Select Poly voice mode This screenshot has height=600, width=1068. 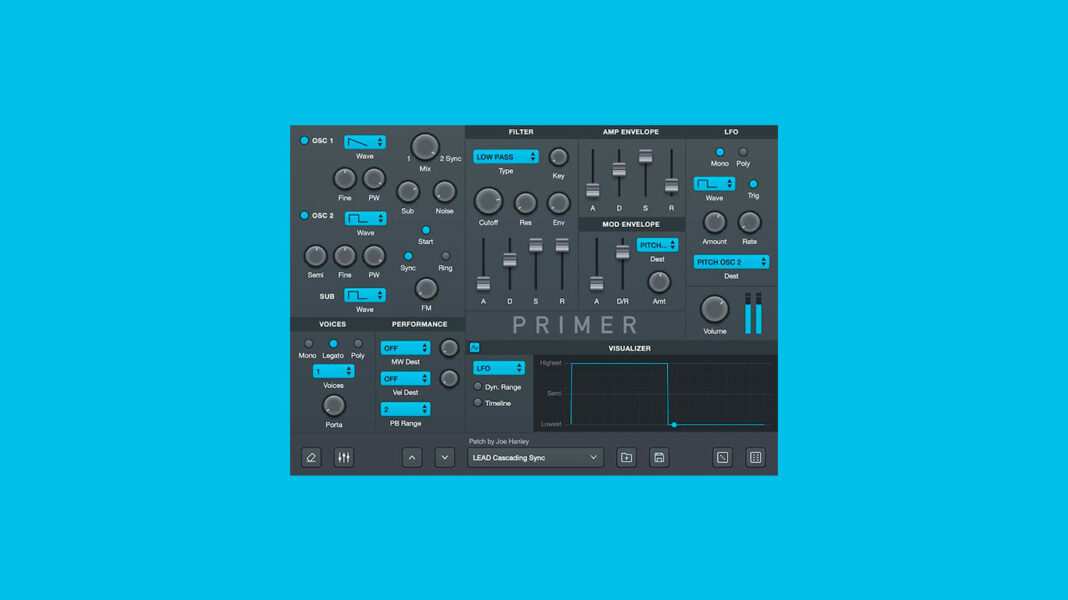[x=358, y=344]
